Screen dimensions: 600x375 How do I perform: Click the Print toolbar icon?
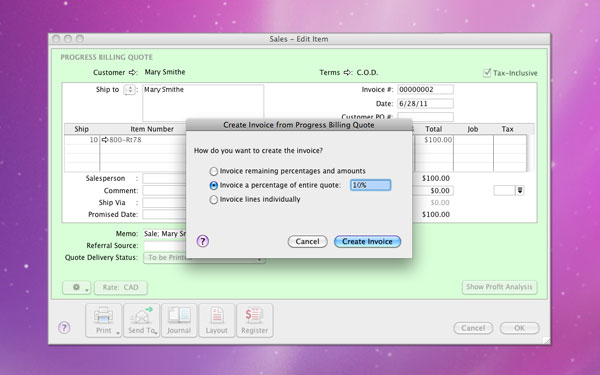coord(103,321)
